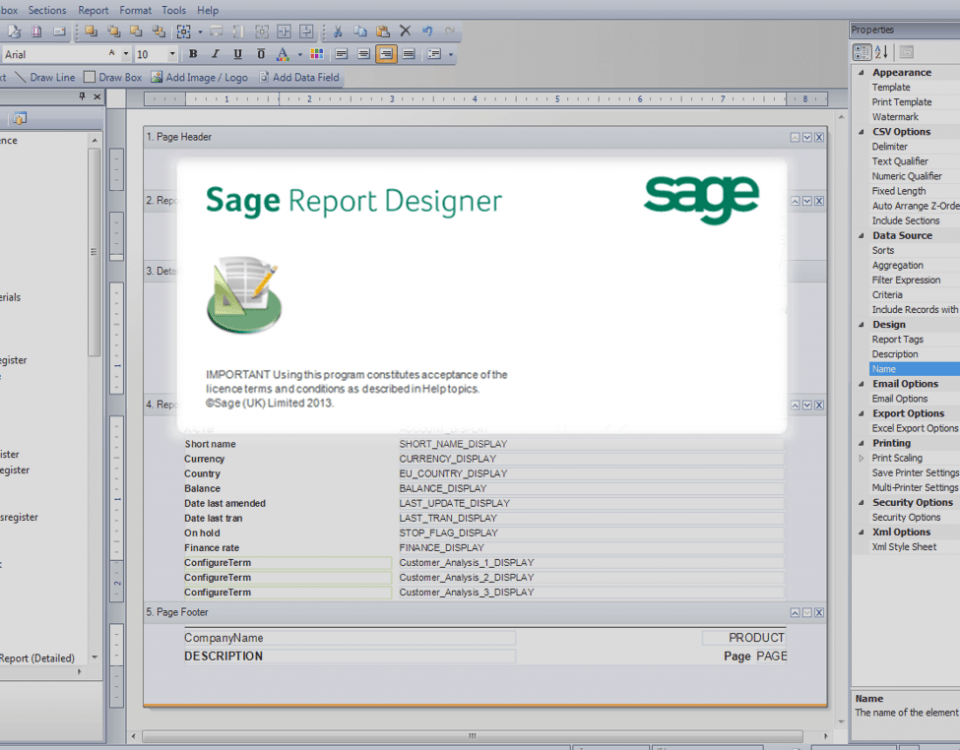Open the Arial font name dropdown
Viewport: 960px width, 750px height.
[126, 54]
